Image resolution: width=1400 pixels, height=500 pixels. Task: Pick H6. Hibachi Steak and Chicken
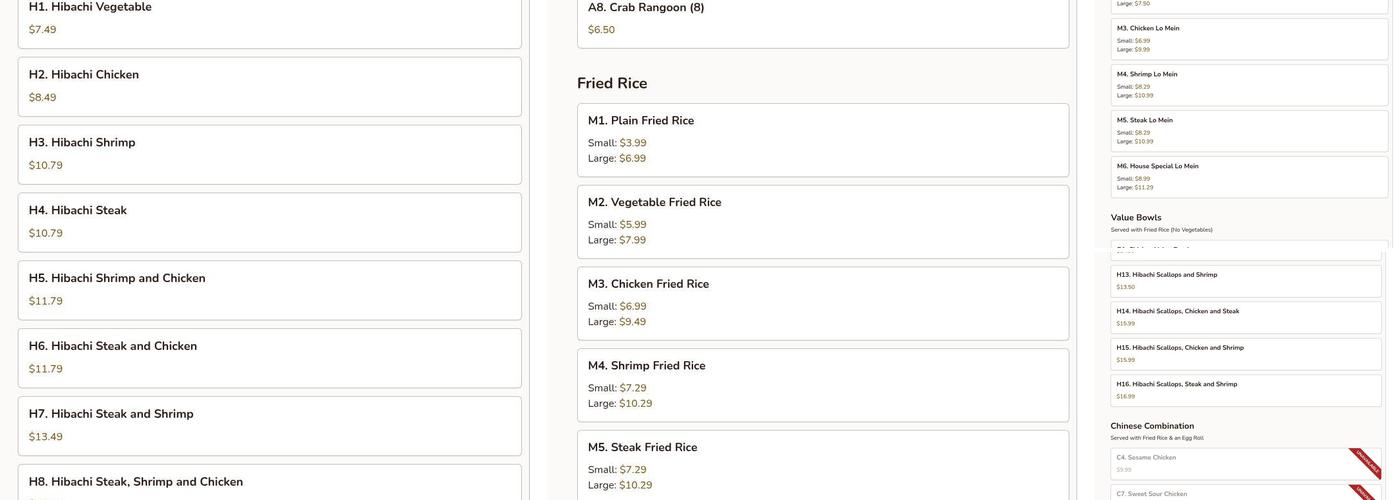pos(269,358)
